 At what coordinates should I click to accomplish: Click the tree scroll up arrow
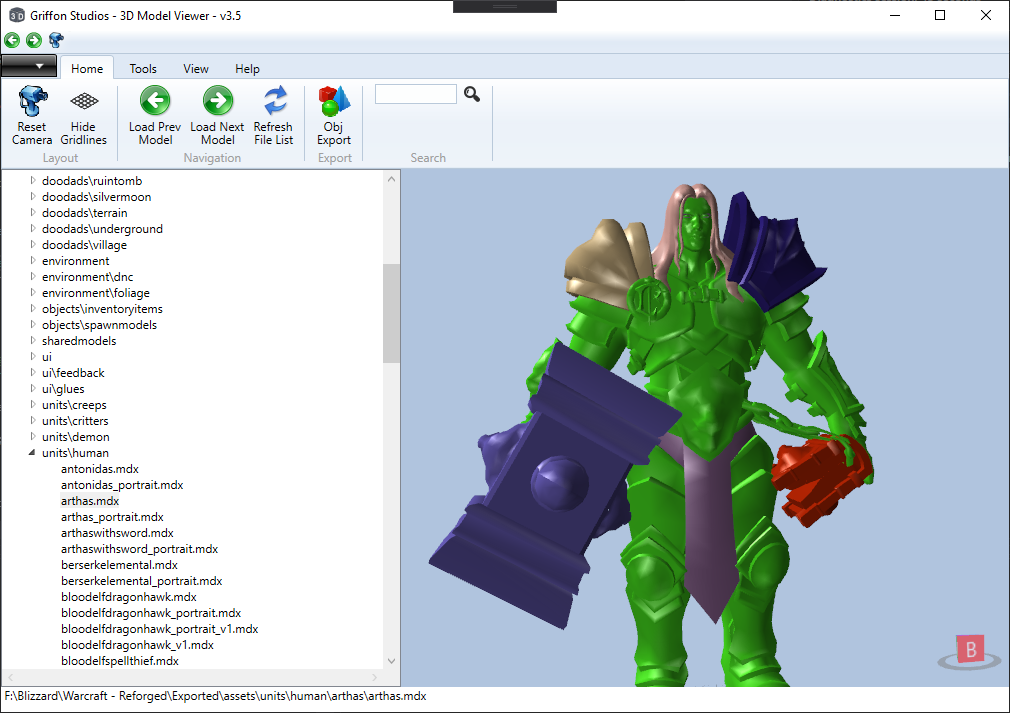coord(391,179)
